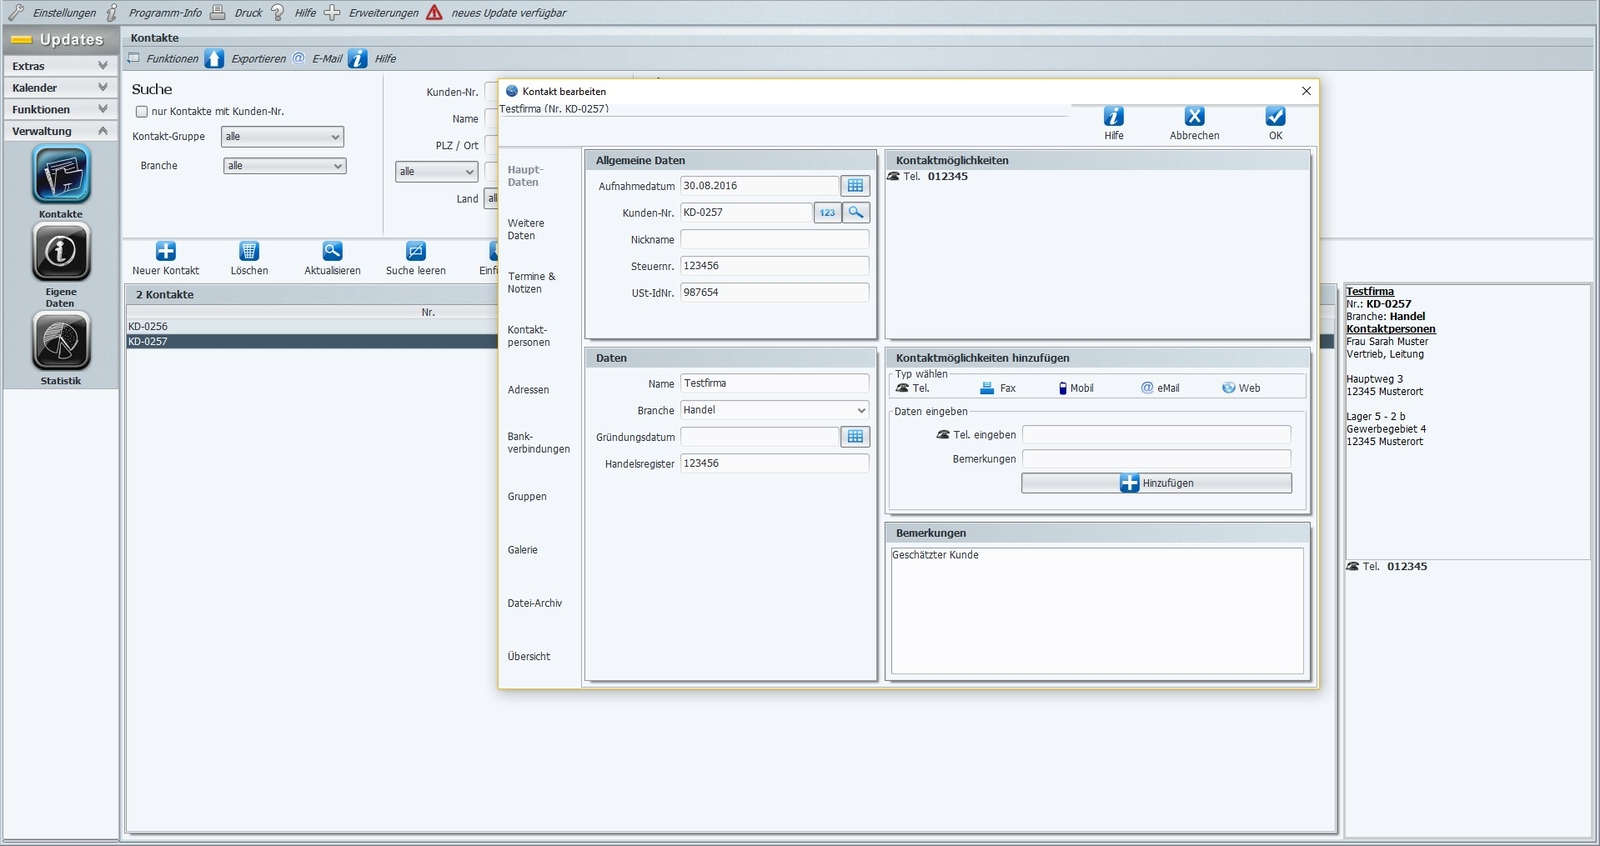Click neues Update verfügbar warning icon
The image size is (1600, 846).
click(434, 12)
